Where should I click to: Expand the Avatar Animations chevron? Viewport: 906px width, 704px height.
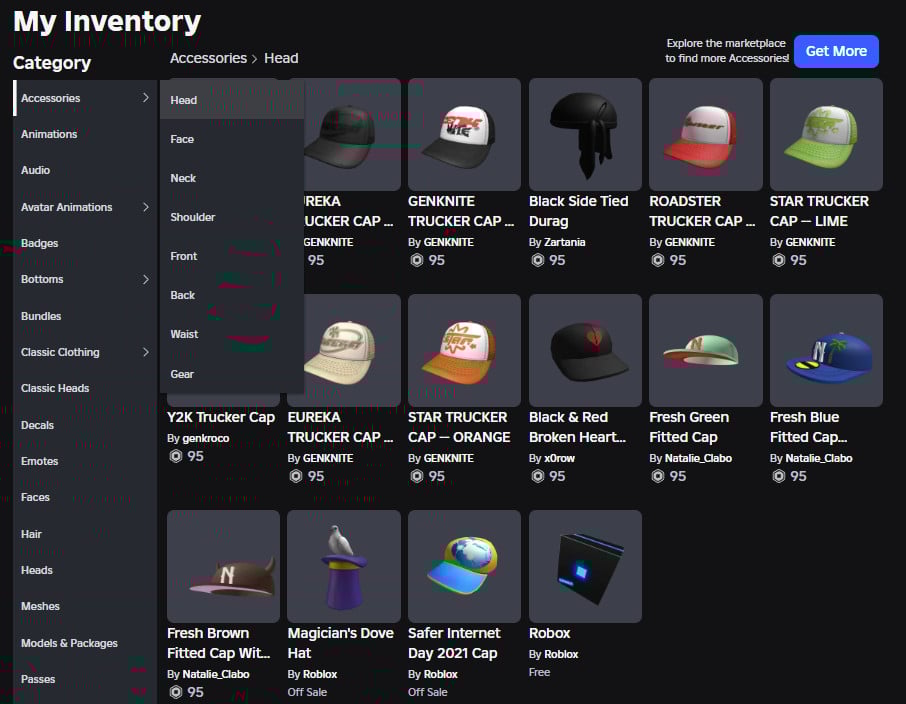146,207
